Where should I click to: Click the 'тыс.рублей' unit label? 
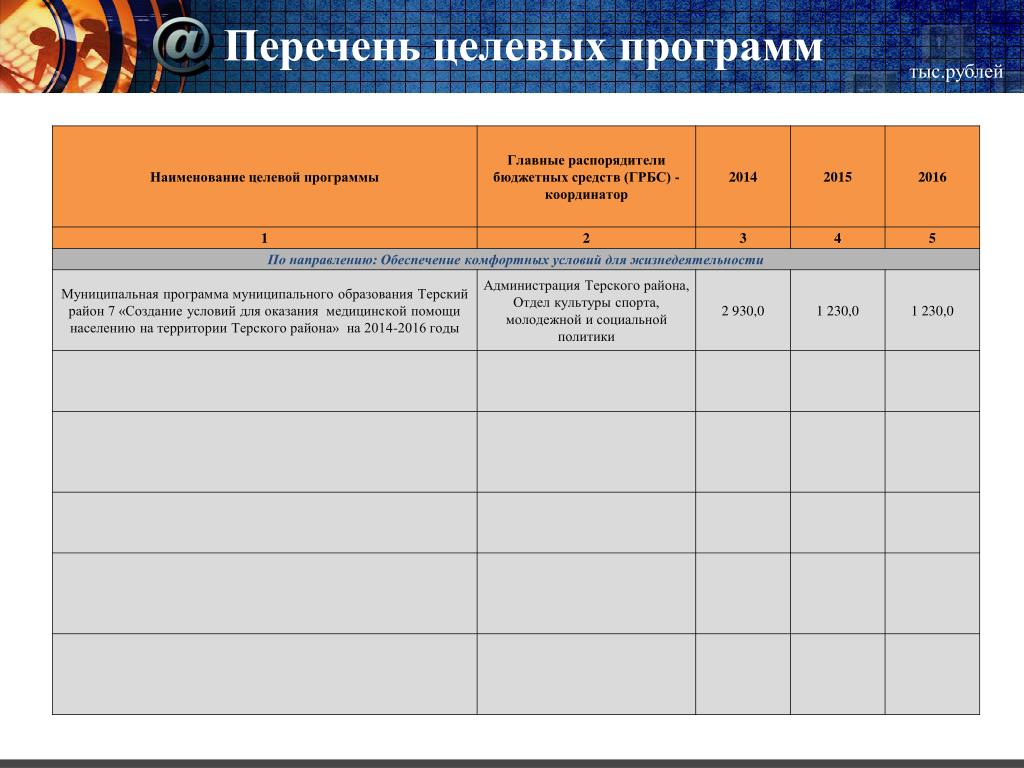pyautogui.click(x=956, y=72)
